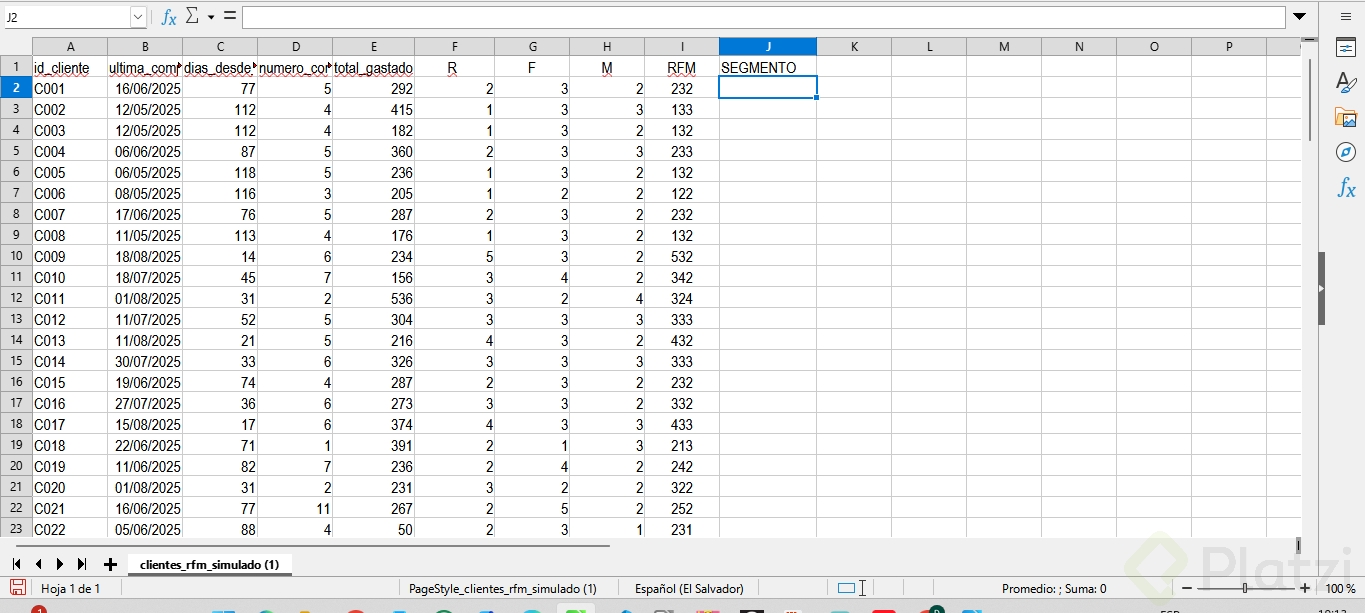Open the sidebar Navigator deck

pos(1346,152)
